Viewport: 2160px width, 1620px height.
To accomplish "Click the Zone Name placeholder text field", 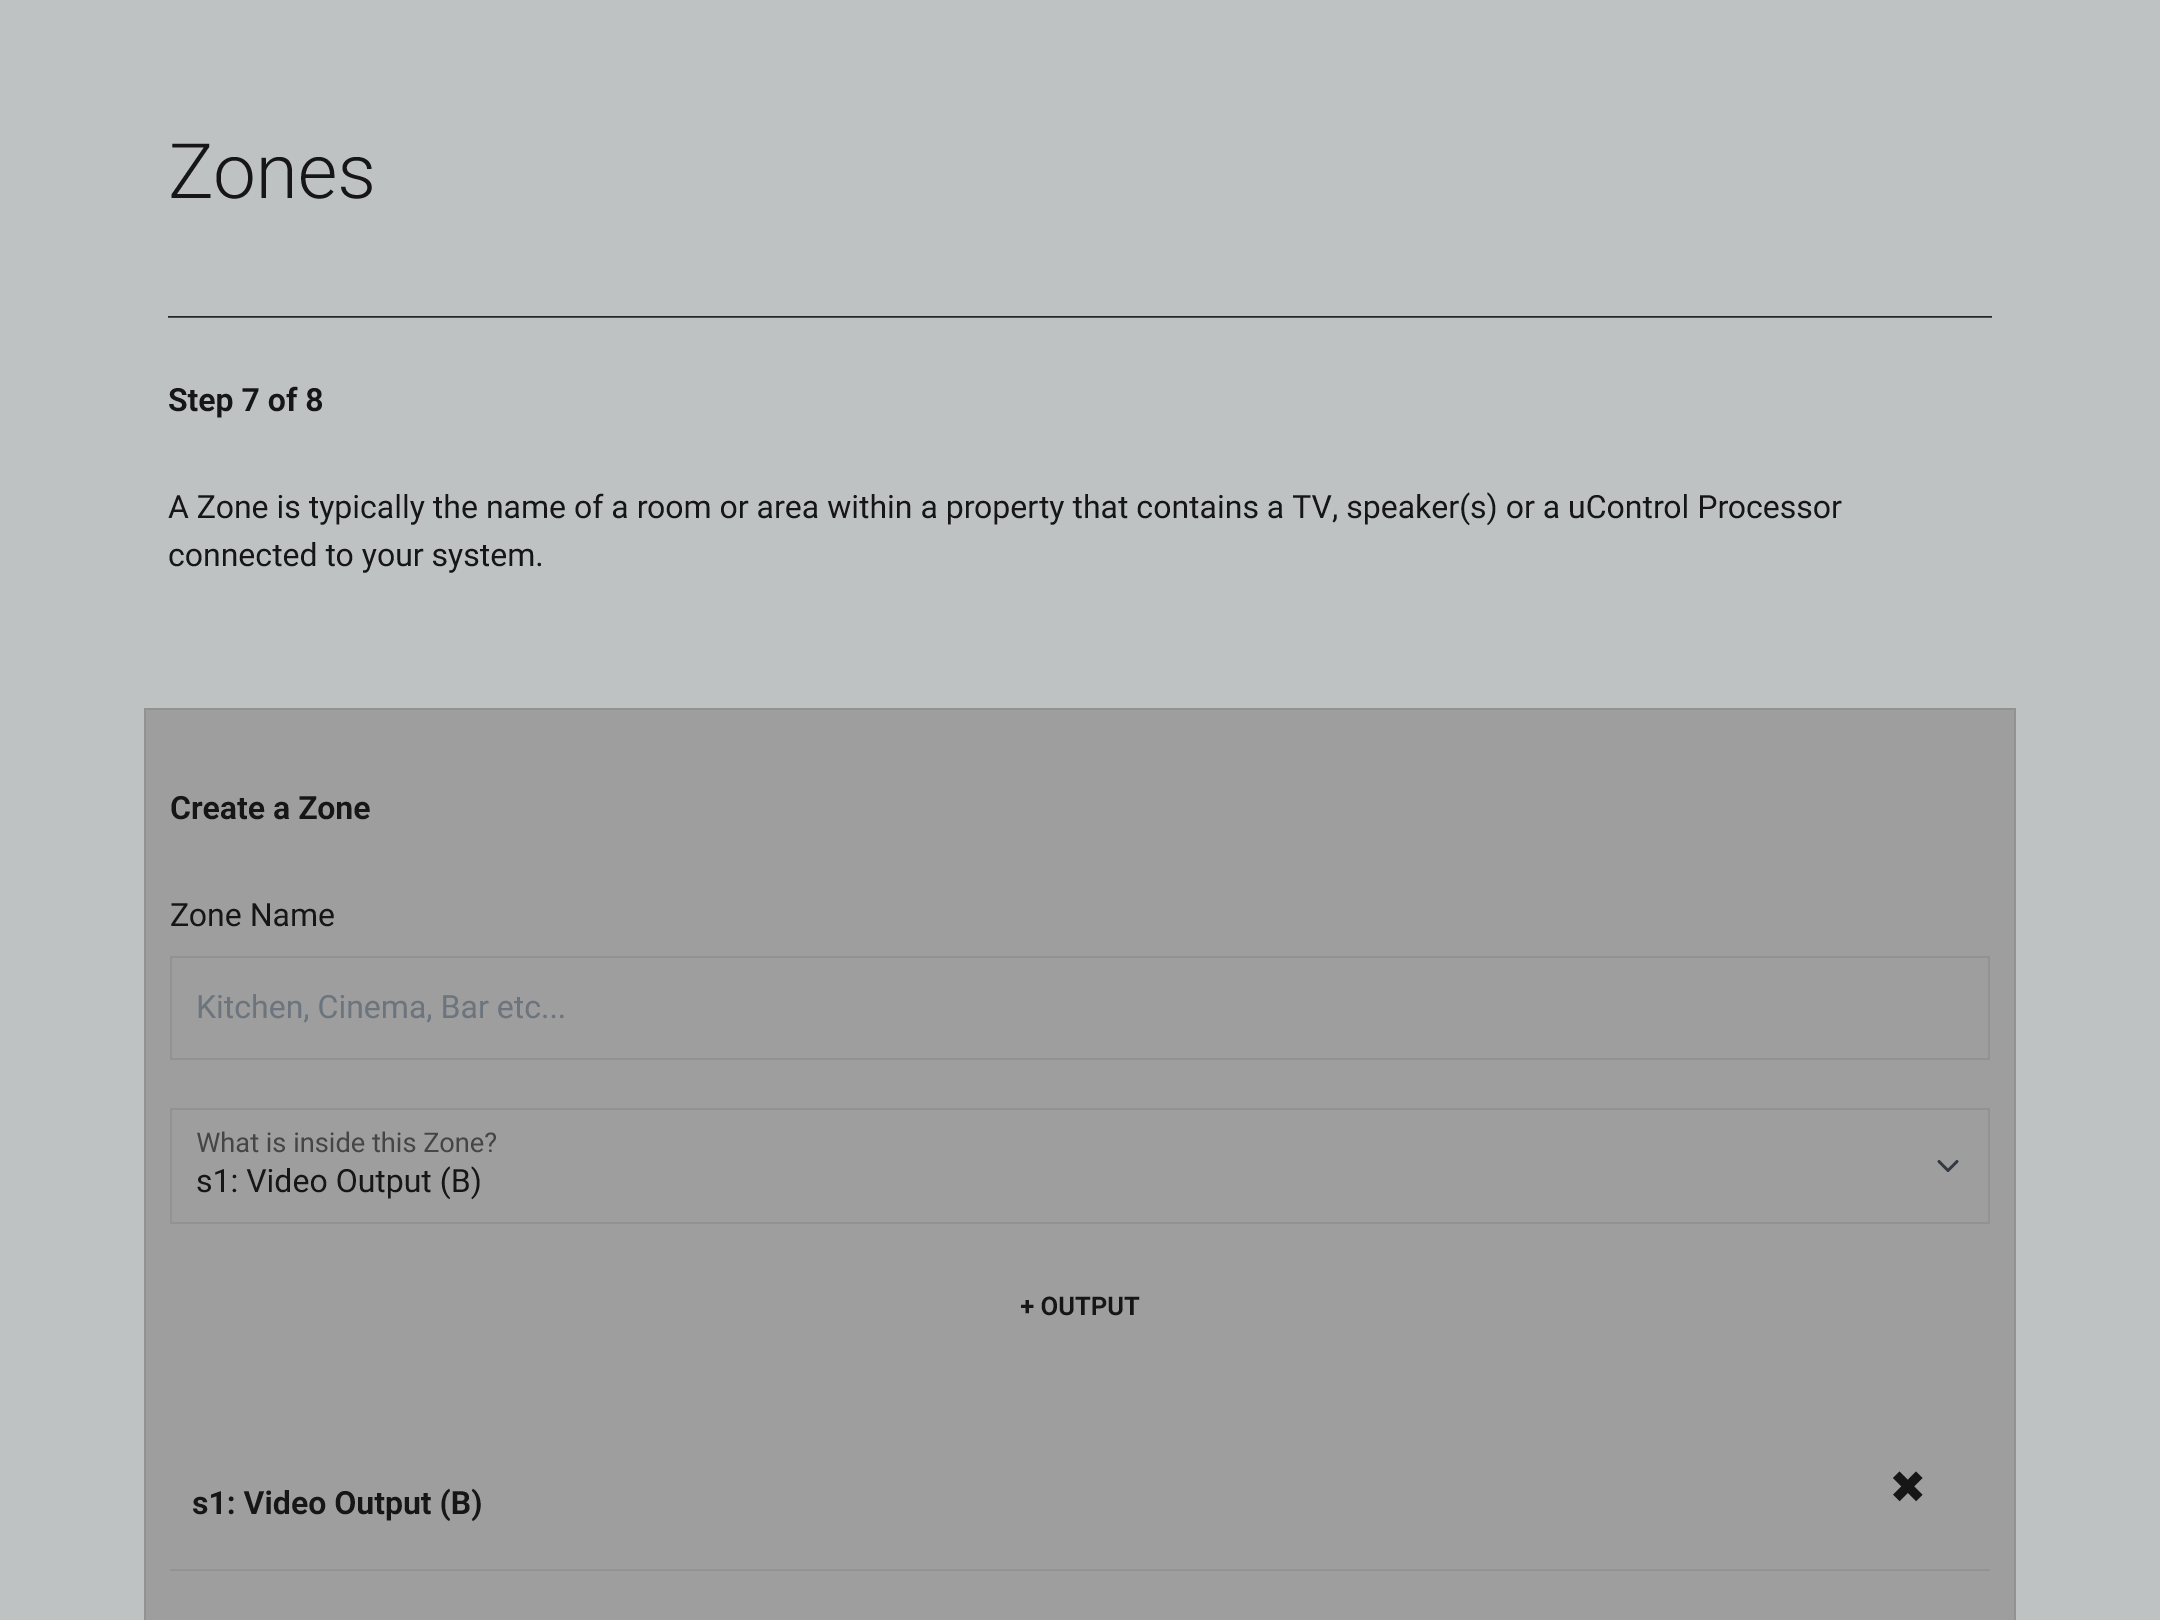I will click(x=1080, y=1007).
